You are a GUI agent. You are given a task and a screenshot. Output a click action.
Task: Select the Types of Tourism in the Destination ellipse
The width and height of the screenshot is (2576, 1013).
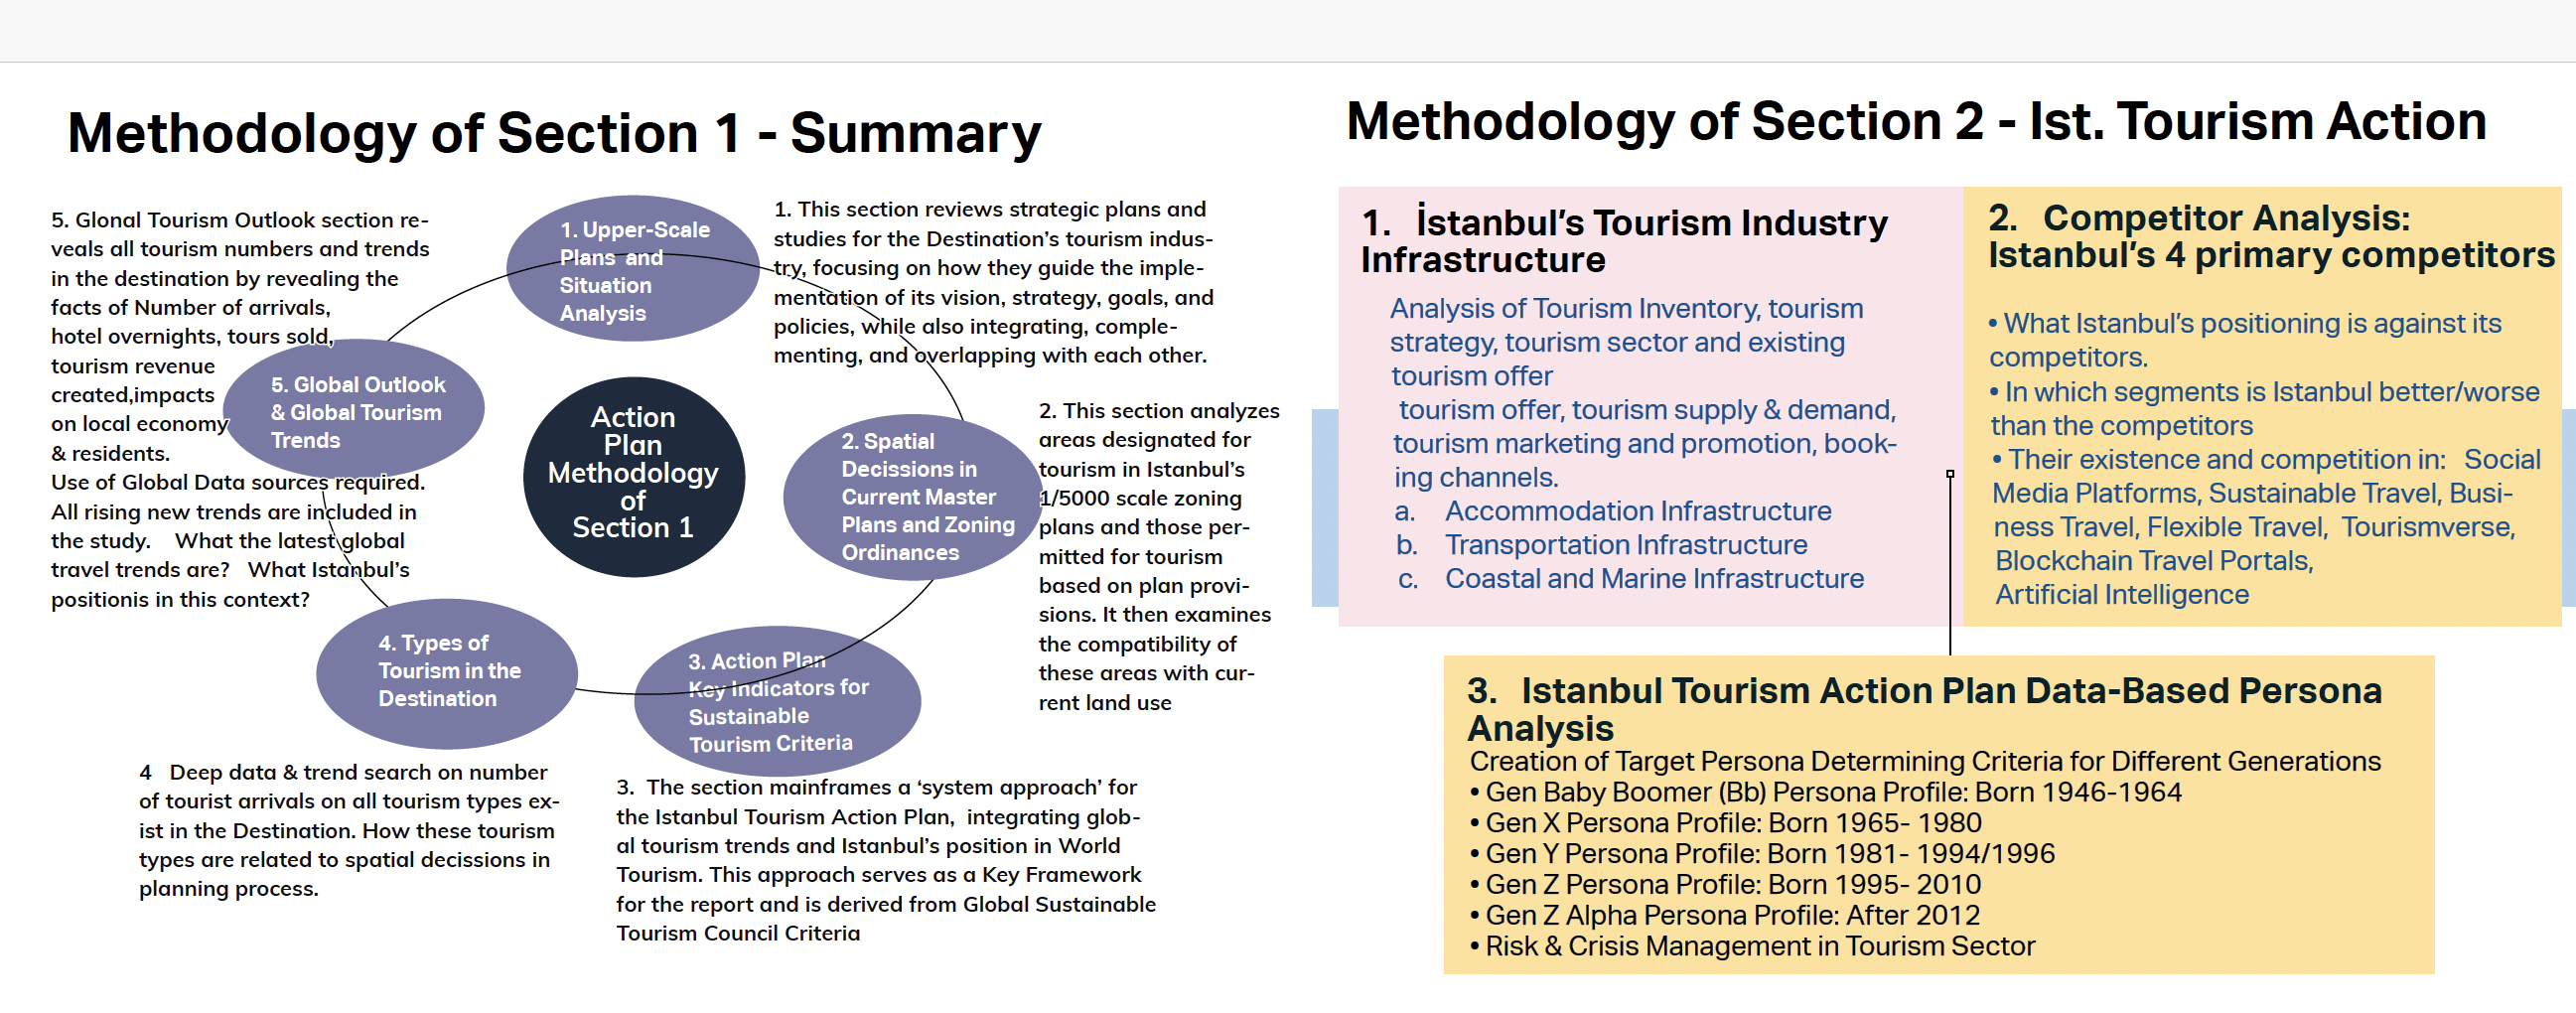[x=446, y=671]
